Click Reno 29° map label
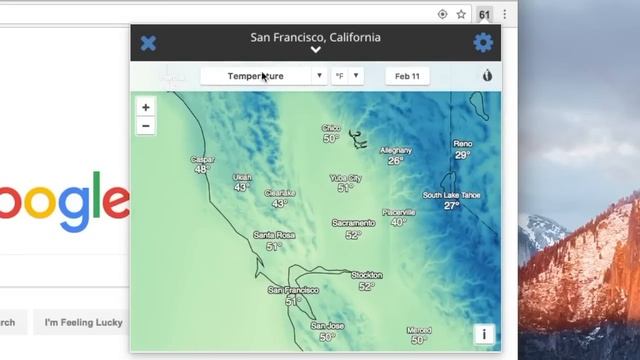 [462, 149]
